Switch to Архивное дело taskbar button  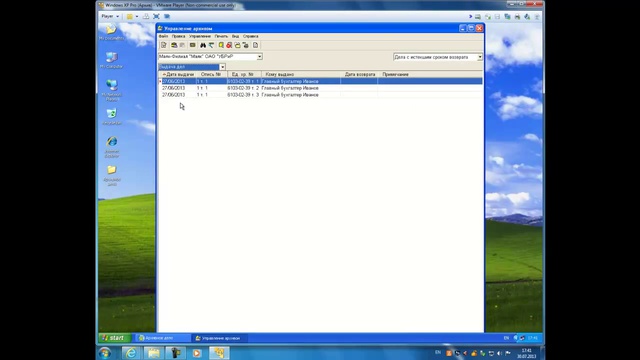[163, 338]
